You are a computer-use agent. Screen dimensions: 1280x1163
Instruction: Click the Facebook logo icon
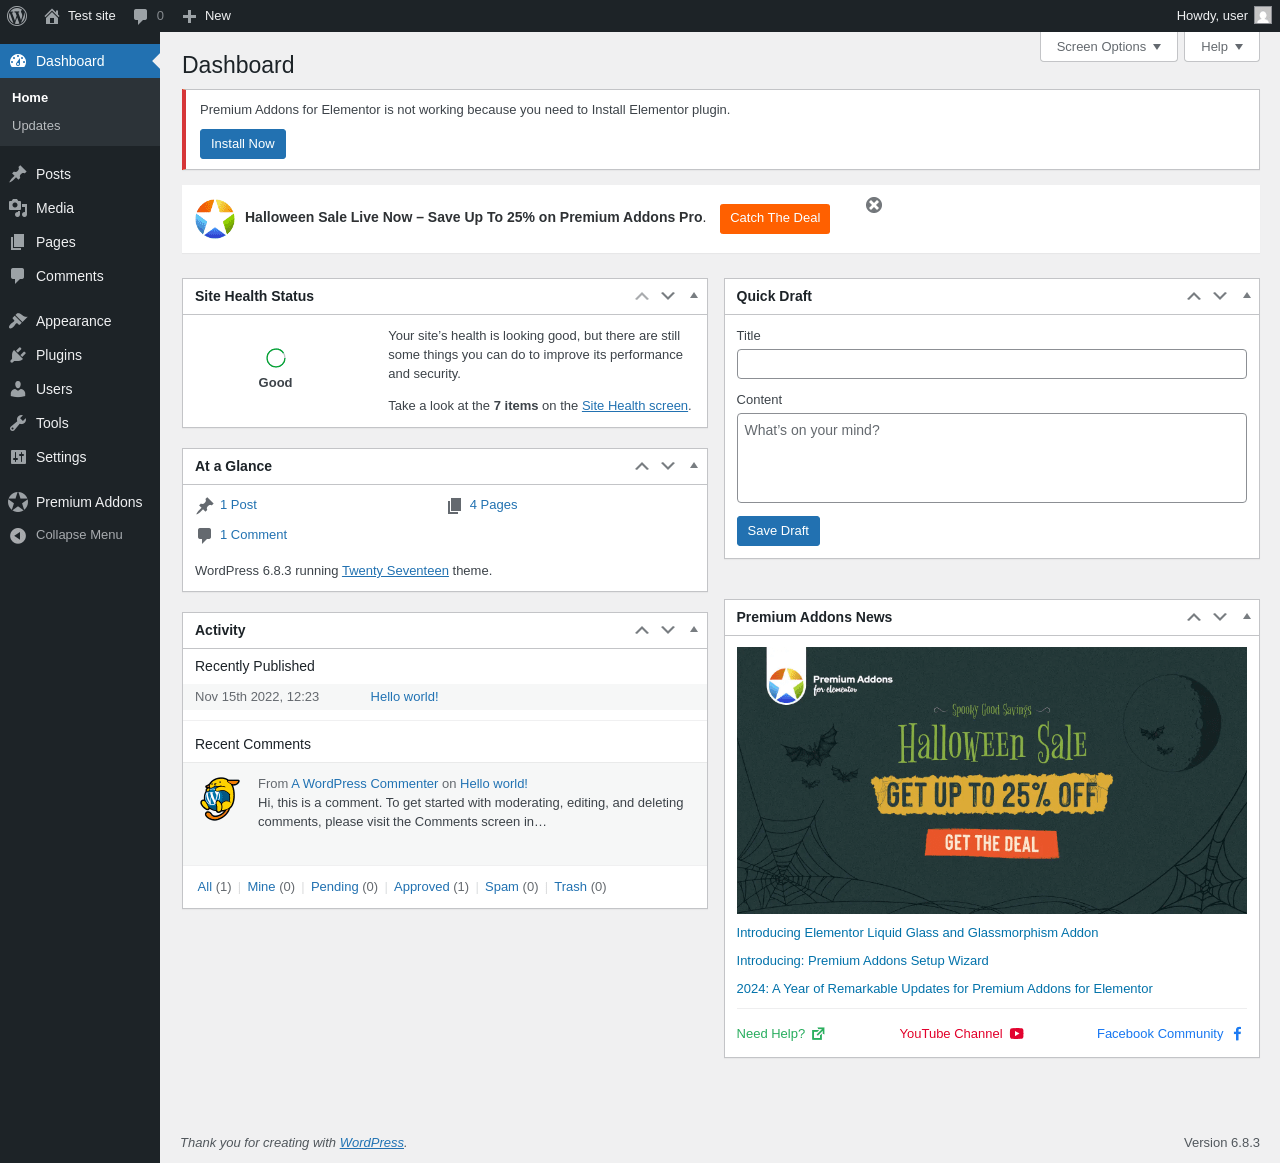[x=1237, y=1034]
